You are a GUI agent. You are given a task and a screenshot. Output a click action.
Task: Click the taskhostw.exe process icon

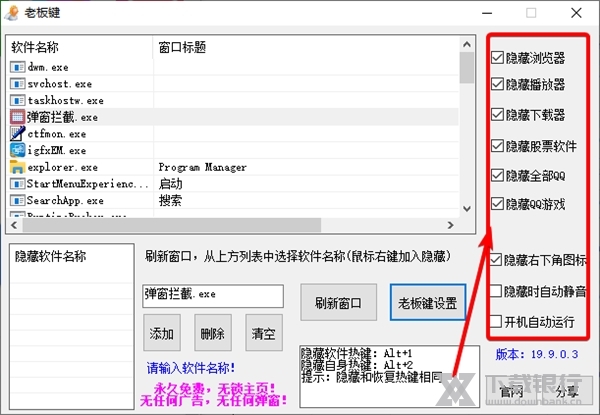(x=17, y=101)
